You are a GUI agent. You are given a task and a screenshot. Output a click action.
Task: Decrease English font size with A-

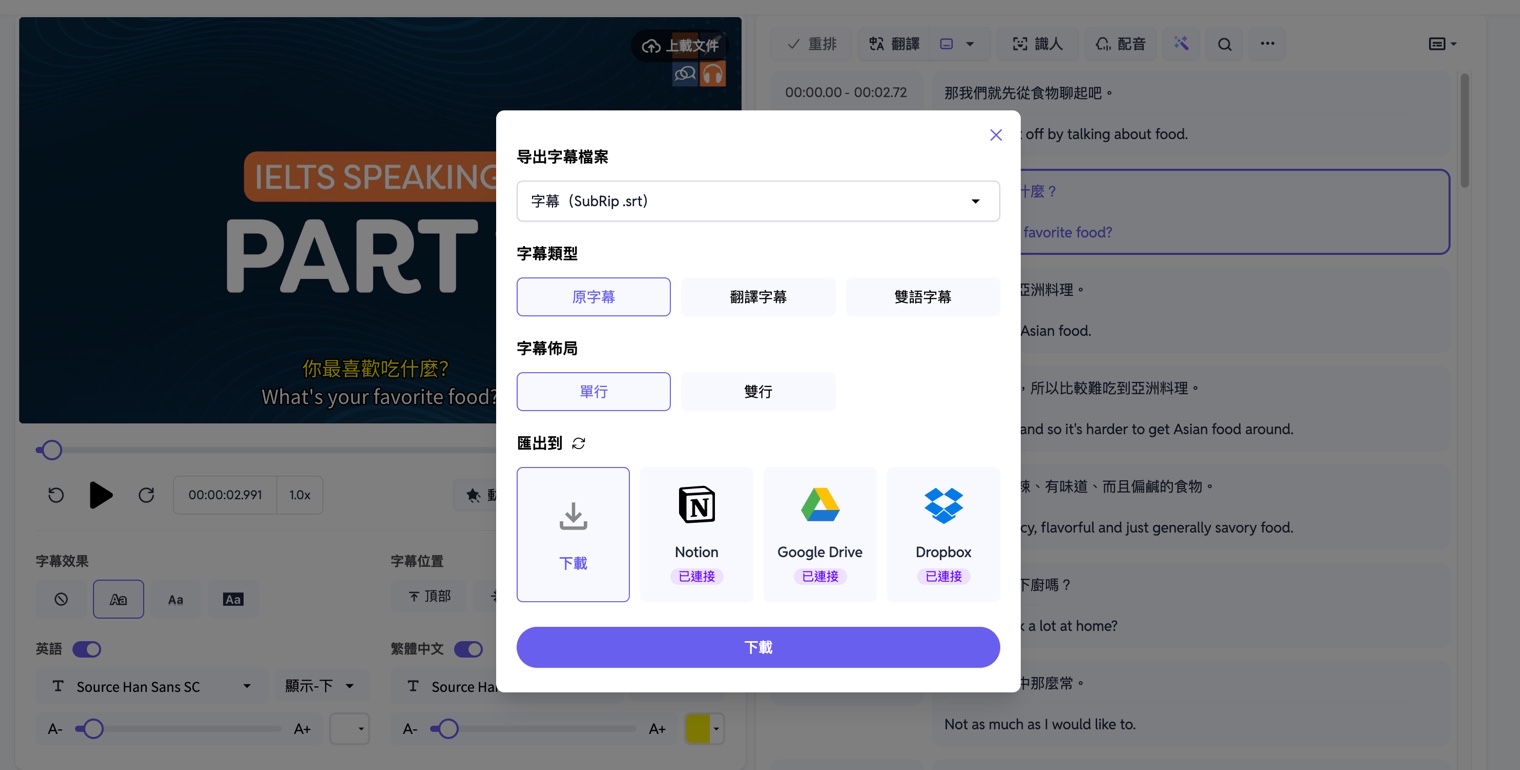55,729
